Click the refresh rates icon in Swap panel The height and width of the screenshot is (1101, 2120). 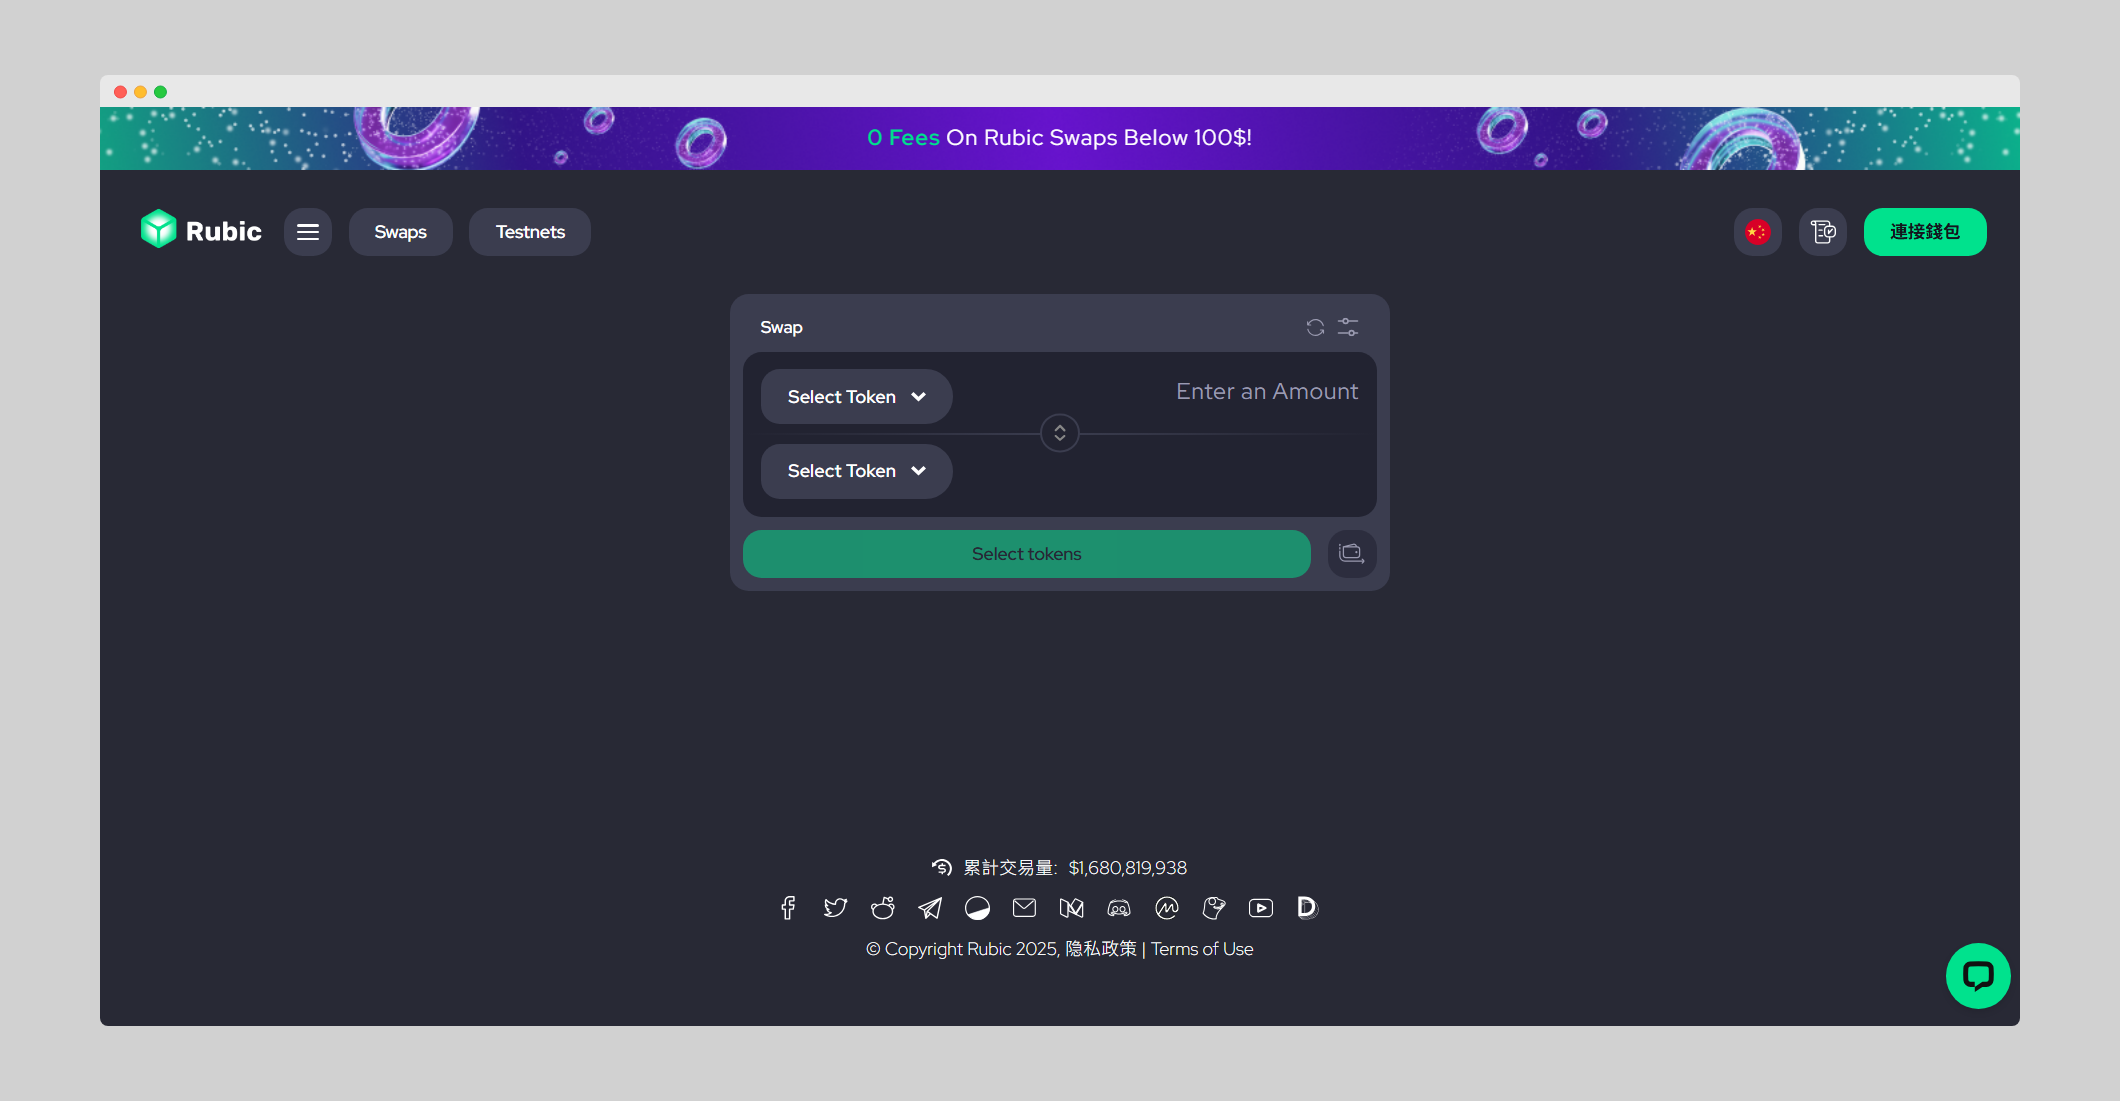pyautogui.click(x=1315, y=327)
